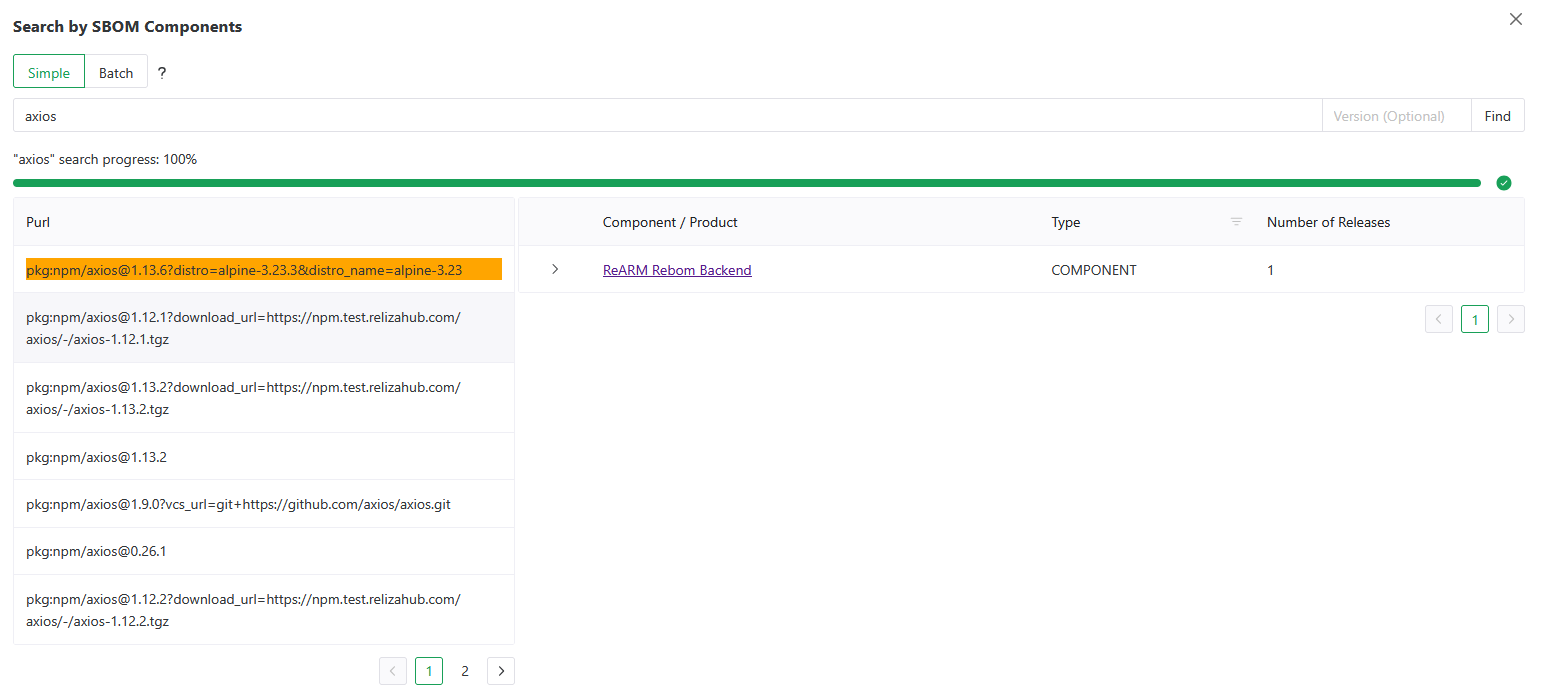This screenshot has height=697, width=1546.
Task: Click the axios search progress bar
Action: [746, 182]
